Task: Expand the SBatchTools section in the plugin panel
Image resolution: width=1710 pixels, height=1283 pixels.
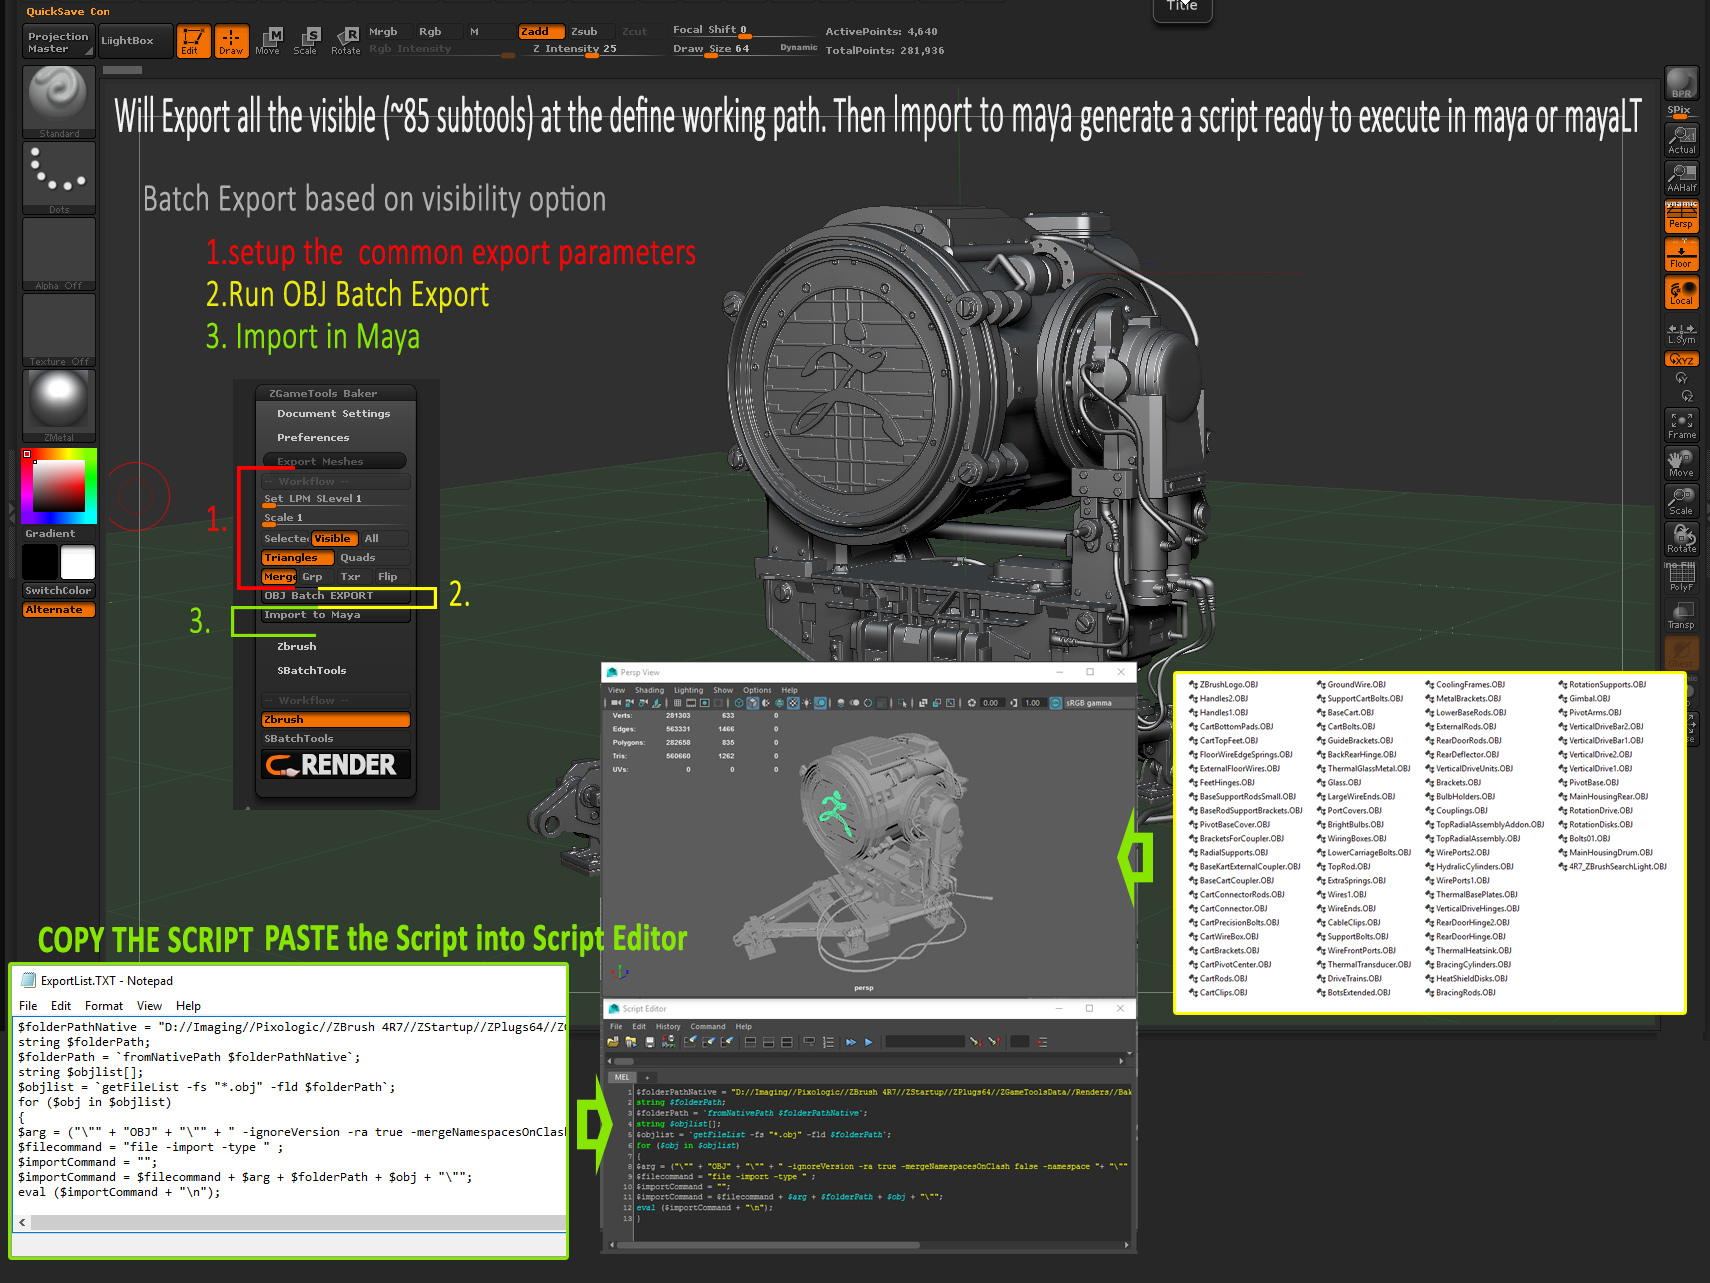Action: point(312,671)
